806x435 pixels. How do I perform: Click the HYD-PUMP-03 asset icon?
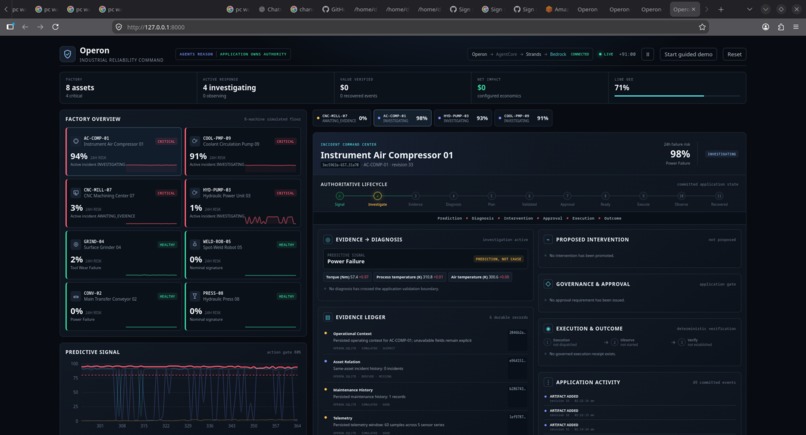[x=195, y=193]
